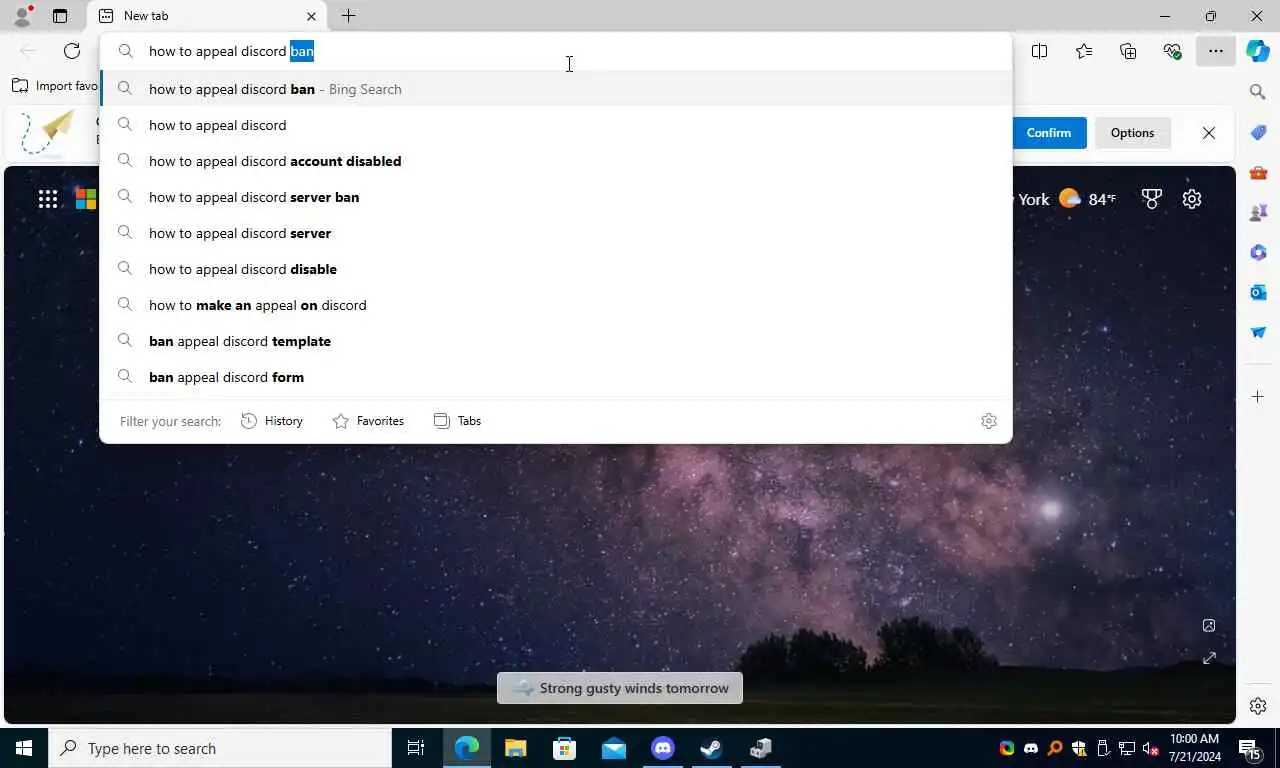Click the Options button
This screenshot has width=1280, height=768.
tap(1132, 133)
